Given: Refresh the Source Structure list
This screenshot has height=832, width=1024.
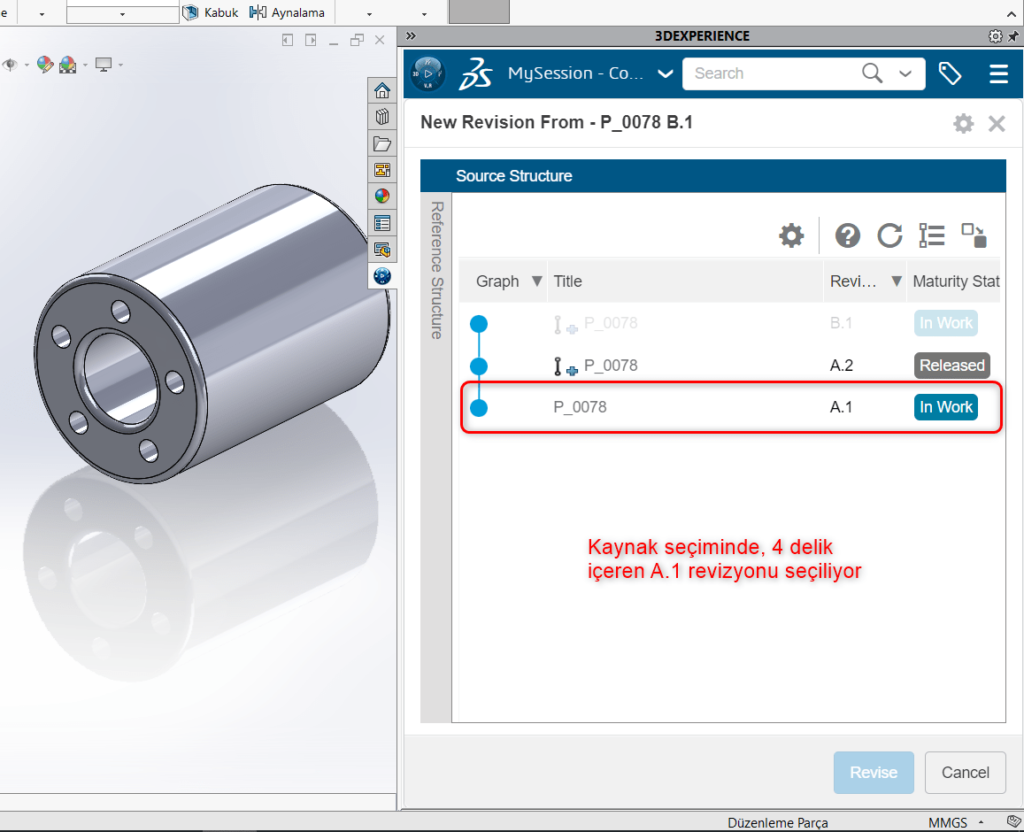Looking at the screenshot, I should click(890, 235).
